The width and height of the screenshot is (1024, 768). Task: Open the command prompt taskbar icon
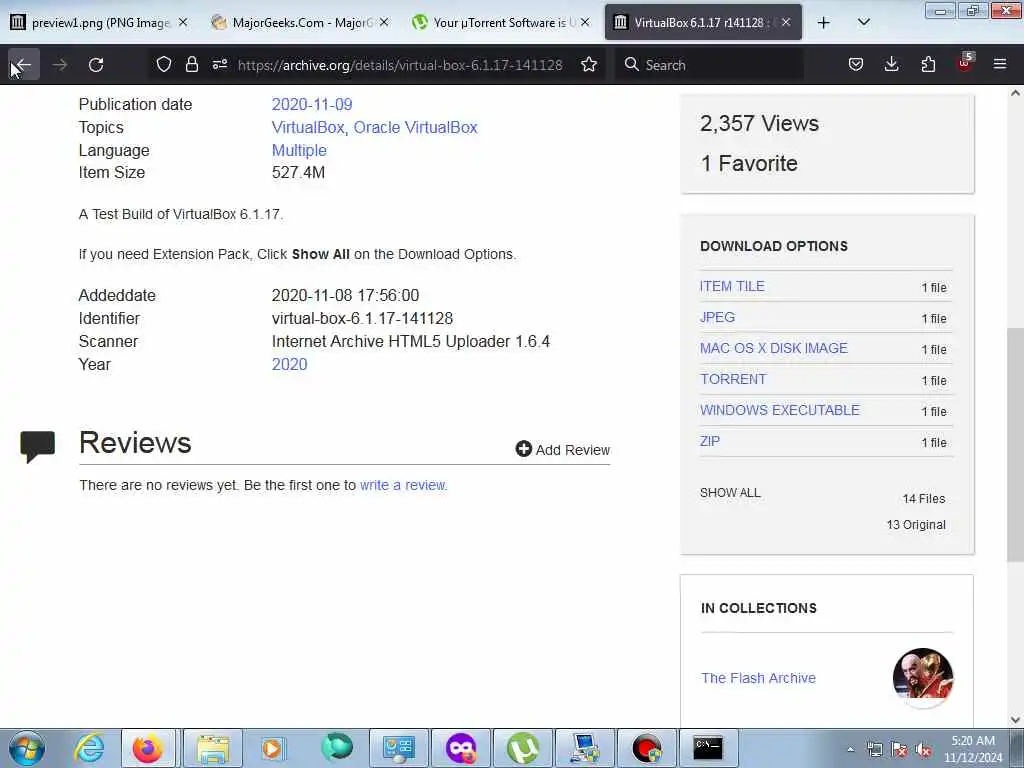coord(708,748)
